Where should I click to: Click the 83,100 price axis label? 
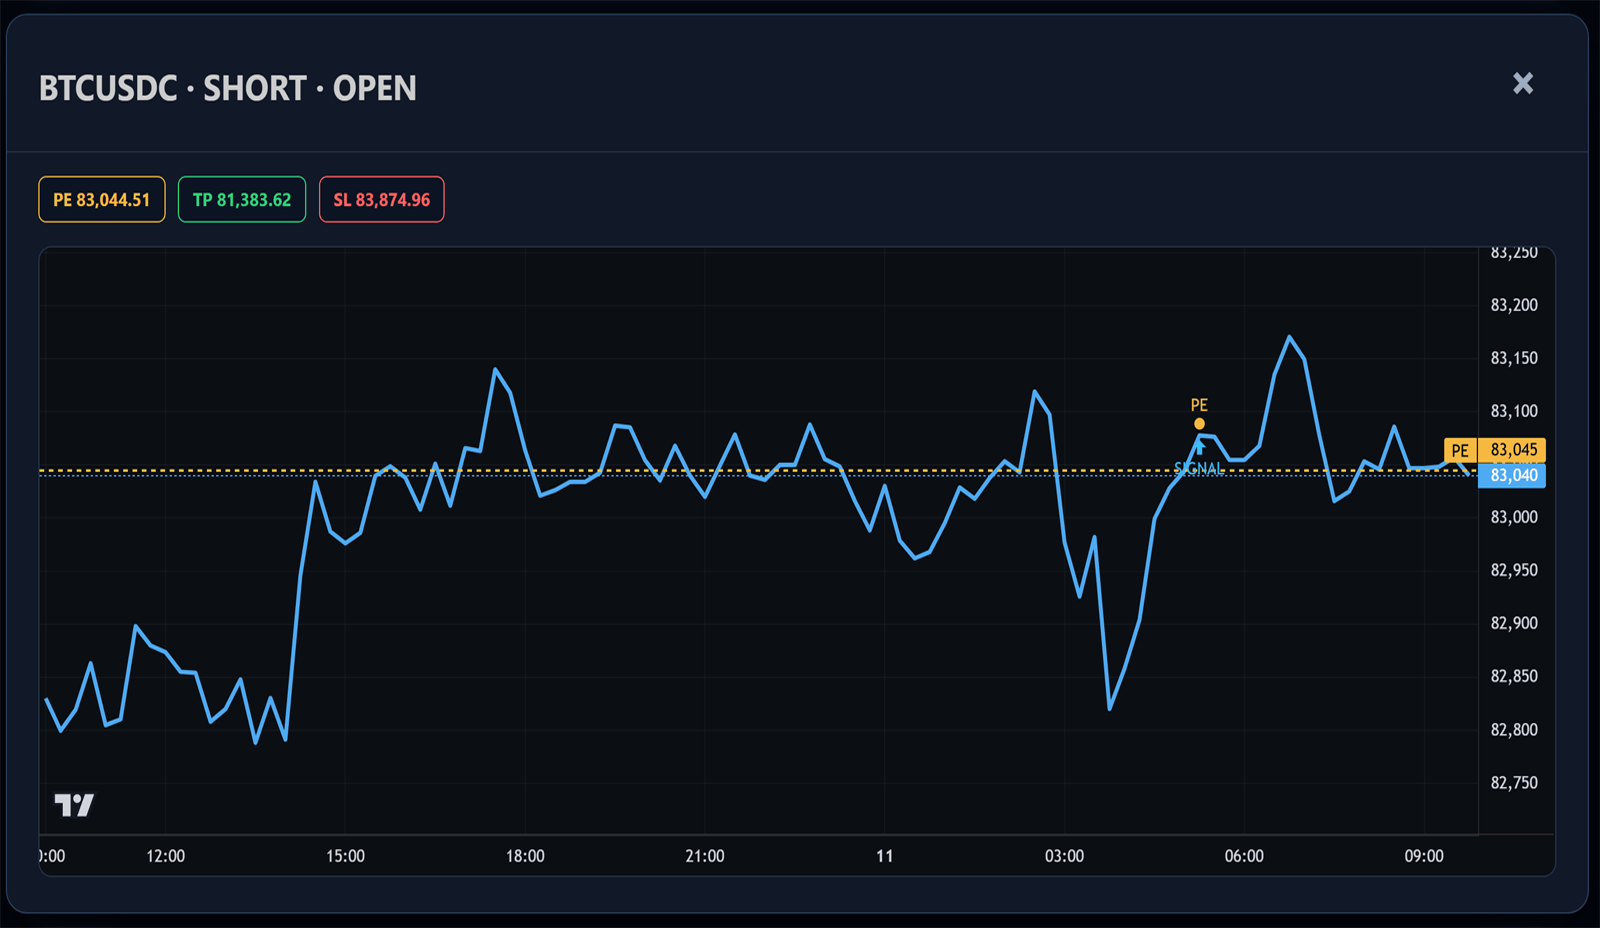(1514, 411)
